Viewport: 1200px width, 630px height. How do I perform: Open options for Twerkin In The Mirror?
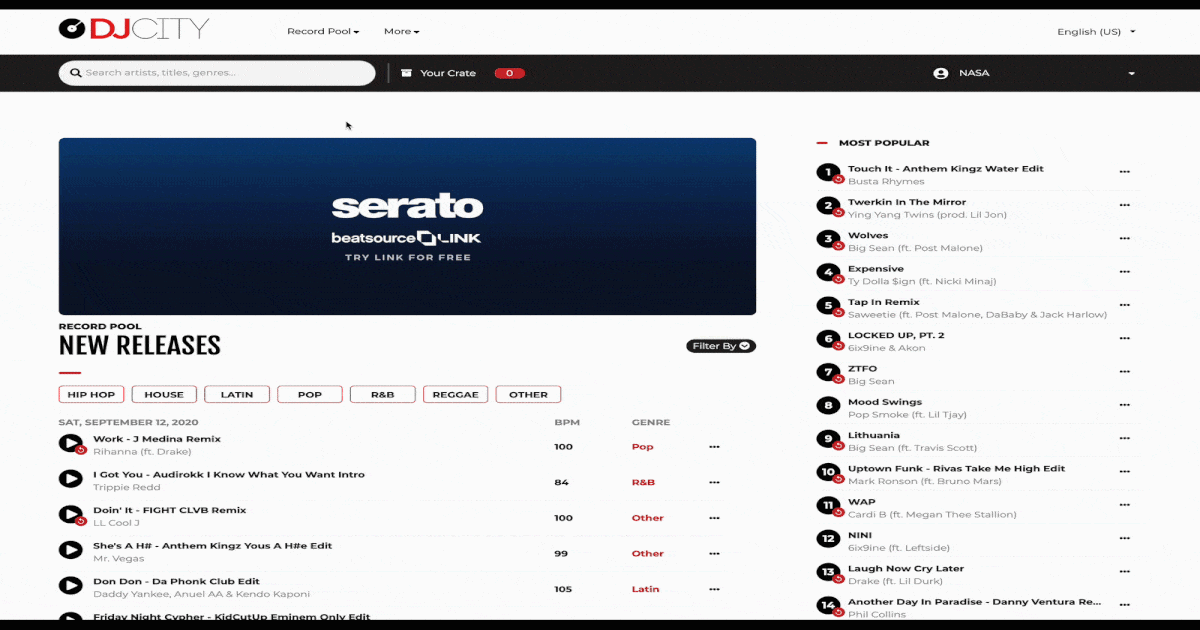tap(1124, 205)
